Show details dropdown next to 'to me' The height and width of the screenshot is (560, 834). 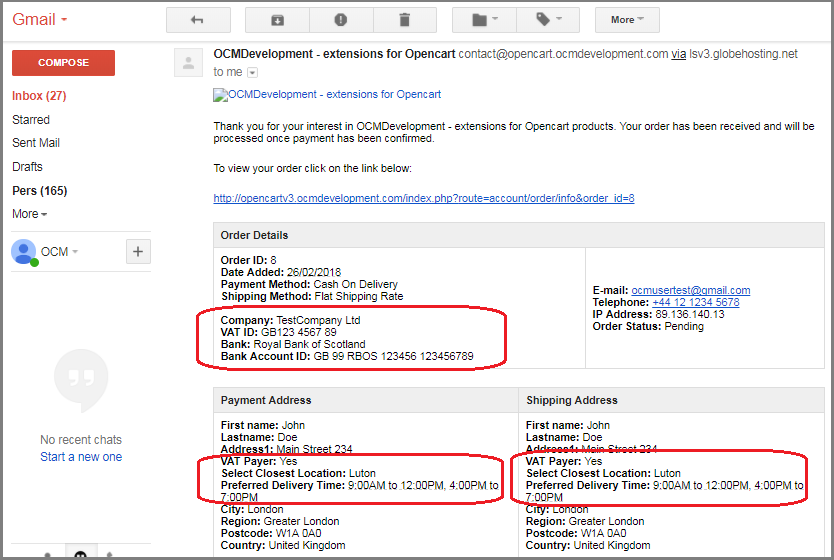click(x=253, y=72)
